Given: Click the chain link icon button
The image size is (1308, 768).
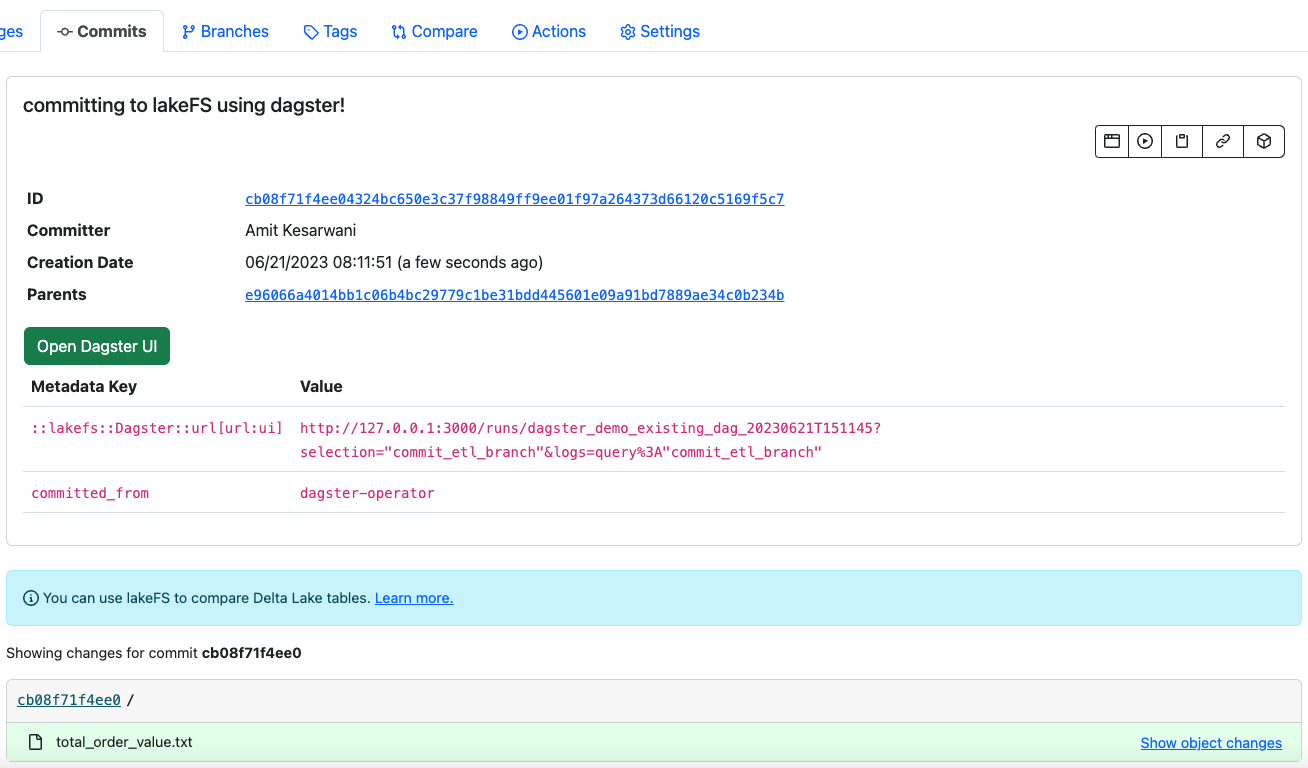Looking at the screenshot, I should coord(1223,141).
